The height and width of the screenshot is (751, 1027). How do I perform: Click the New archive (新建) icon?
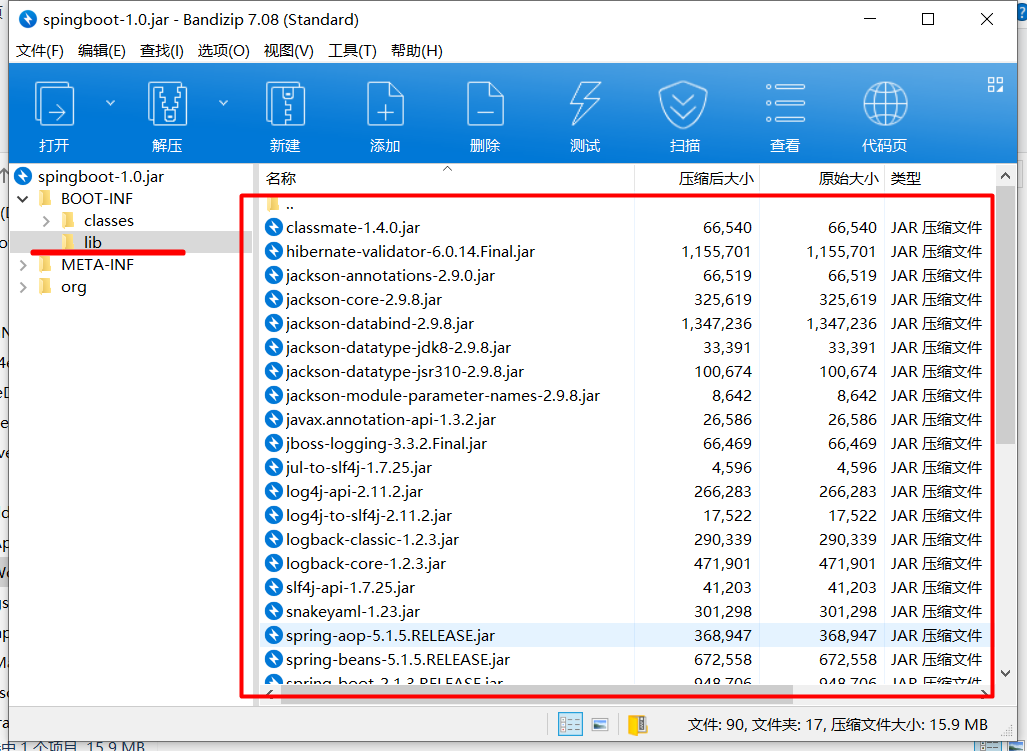(x=285, y=103)
